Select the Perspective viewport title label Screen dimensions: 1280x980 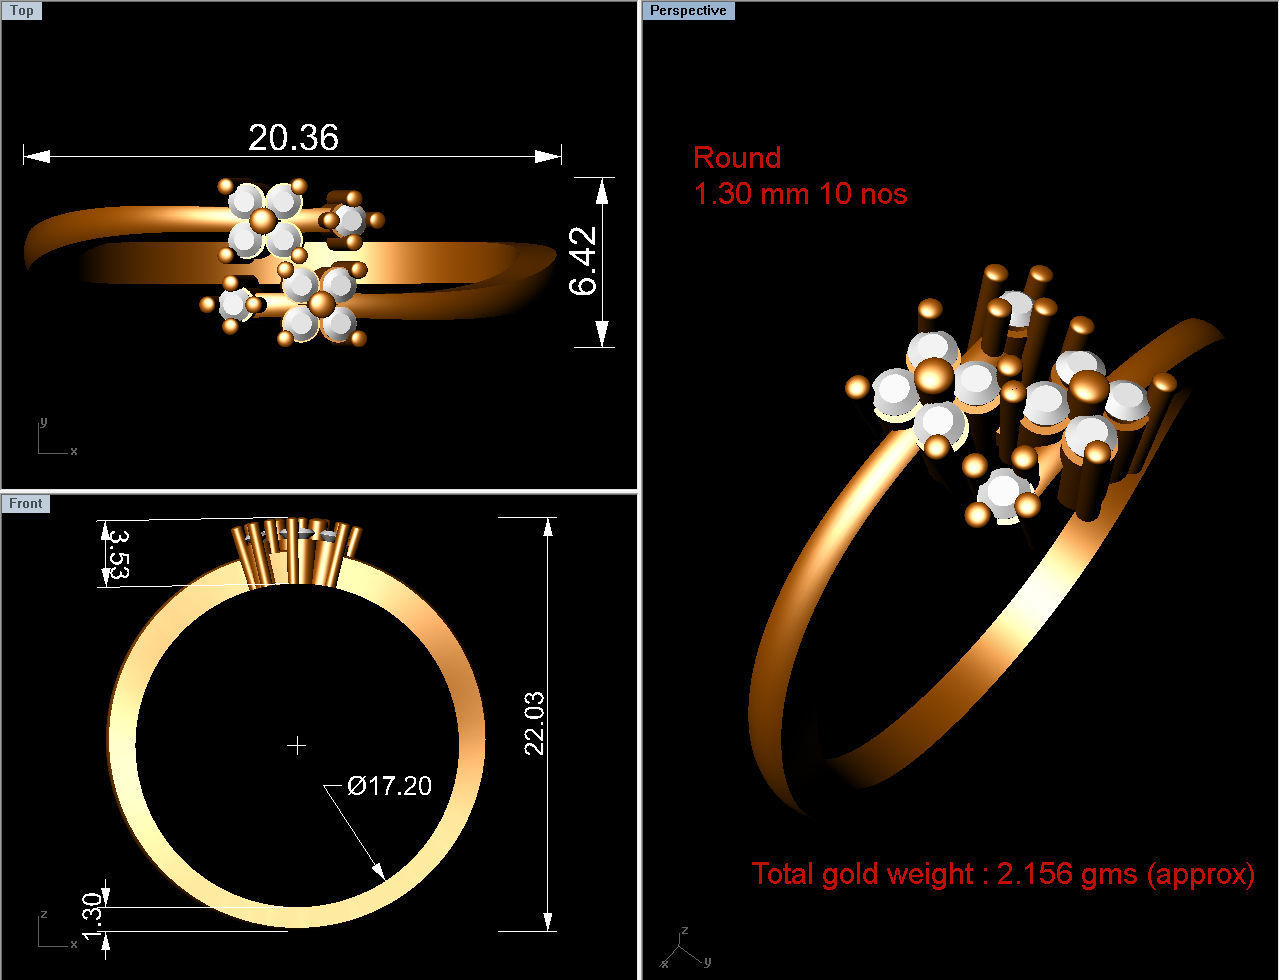coord(688,11)
